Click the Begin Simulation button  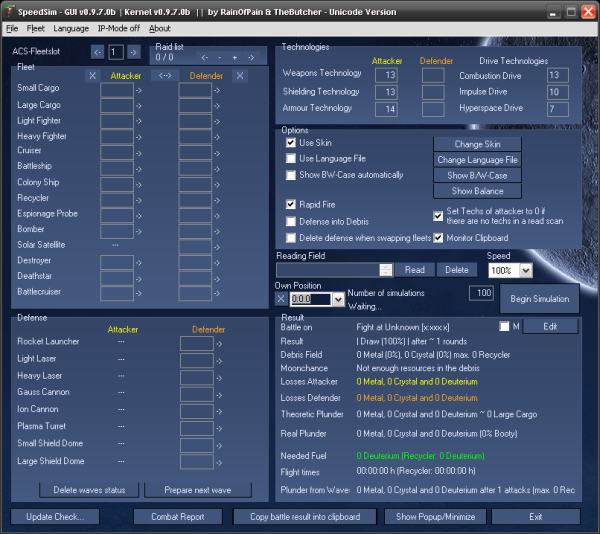click(540, 299)
